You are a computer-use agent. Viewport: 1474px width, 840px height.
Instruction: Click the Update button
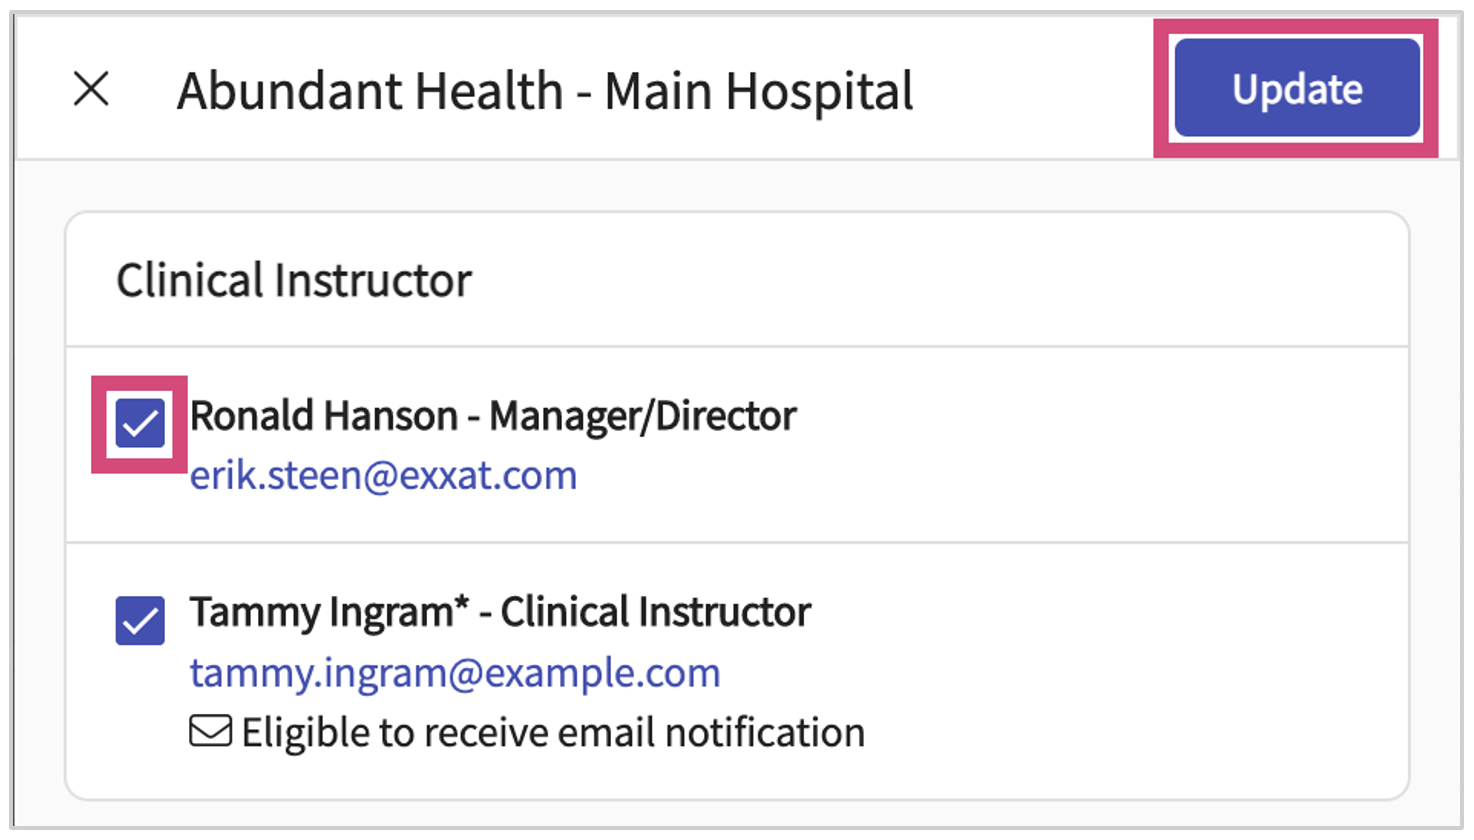pyautogui.click(x=1296, y=88)
